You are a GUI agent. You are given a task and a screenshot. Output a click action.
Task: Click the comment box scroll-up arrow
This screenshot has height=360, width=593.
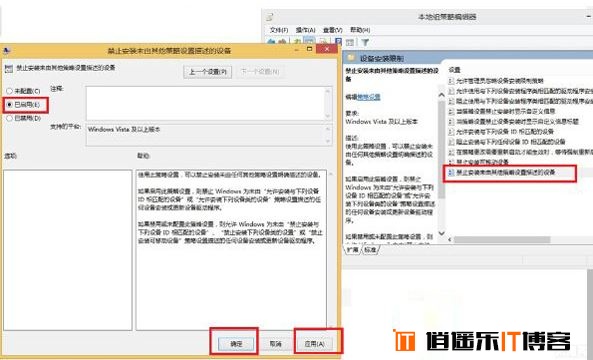click(x=328, y=91)
